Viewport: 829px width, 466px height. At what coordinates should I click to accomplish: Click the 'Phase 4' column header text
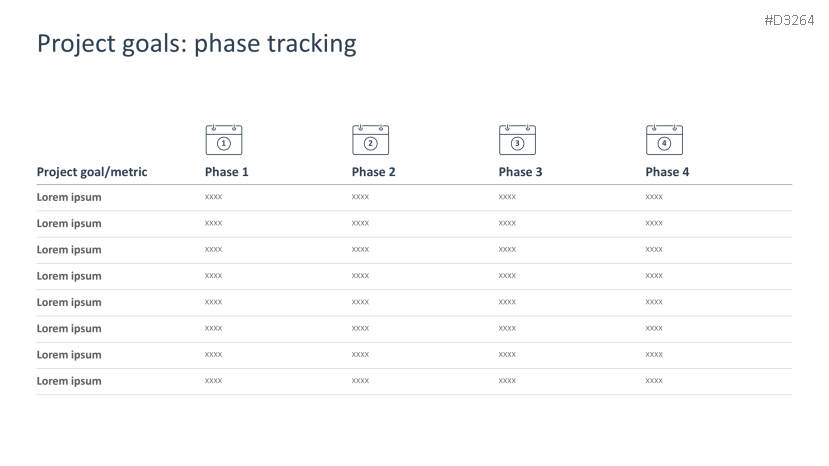pos(667,172)
